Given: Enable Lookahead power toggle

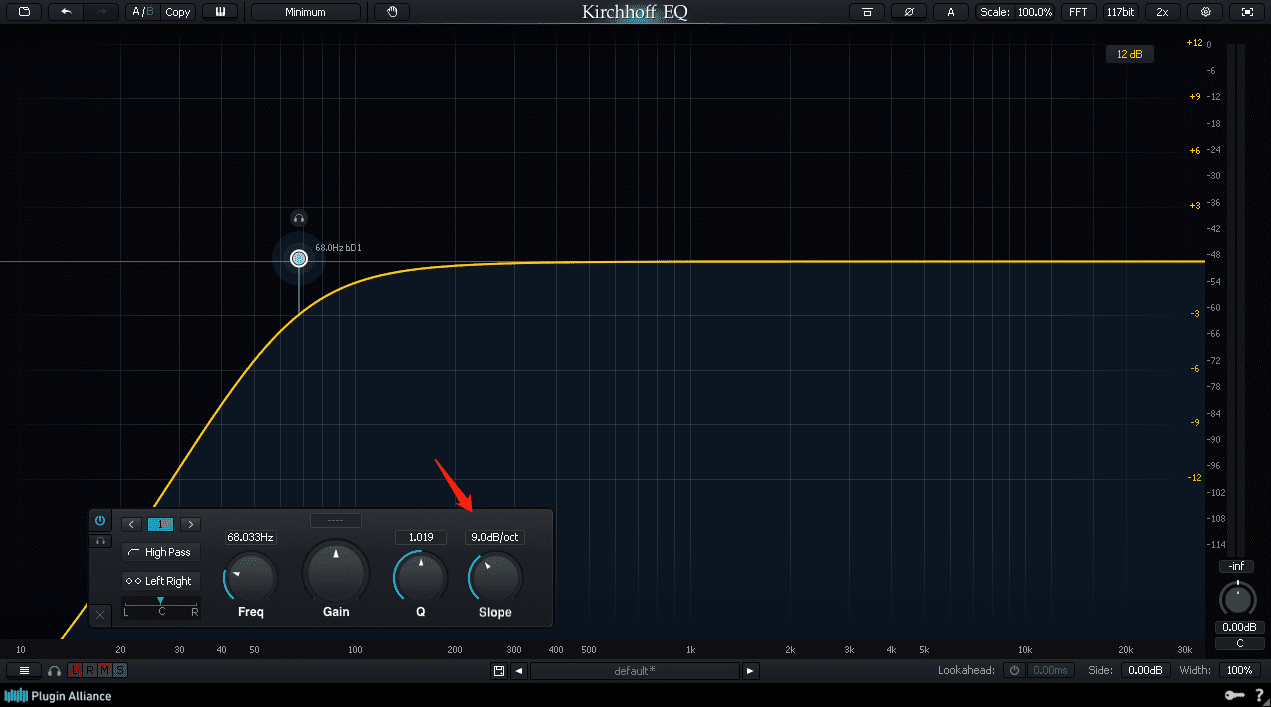Looking at the screenshot, I should click(1015, 671).
